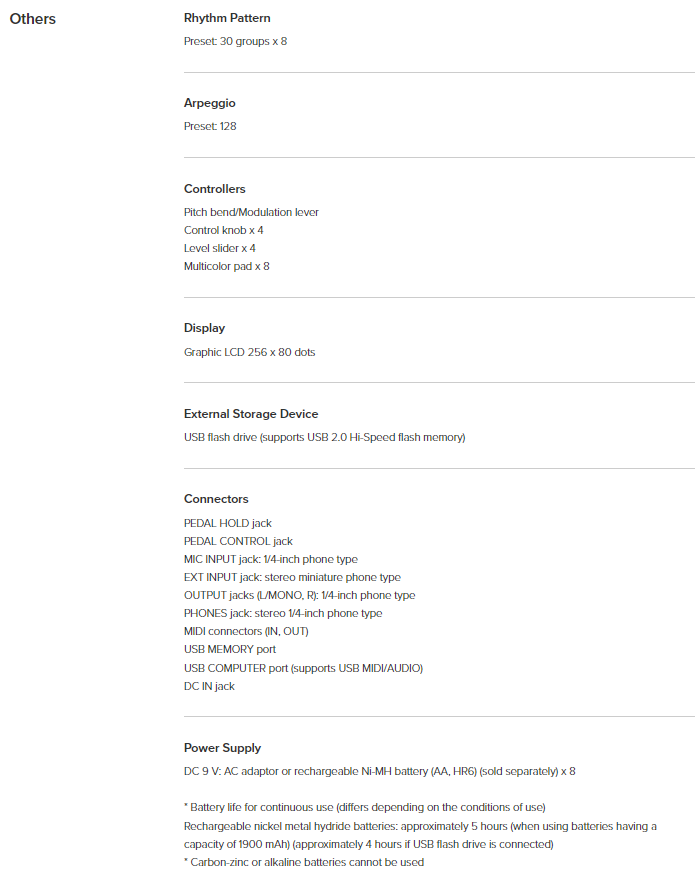Select the Arpeggio heading
This screenshot has width=695, height=882.
point(210,104)
